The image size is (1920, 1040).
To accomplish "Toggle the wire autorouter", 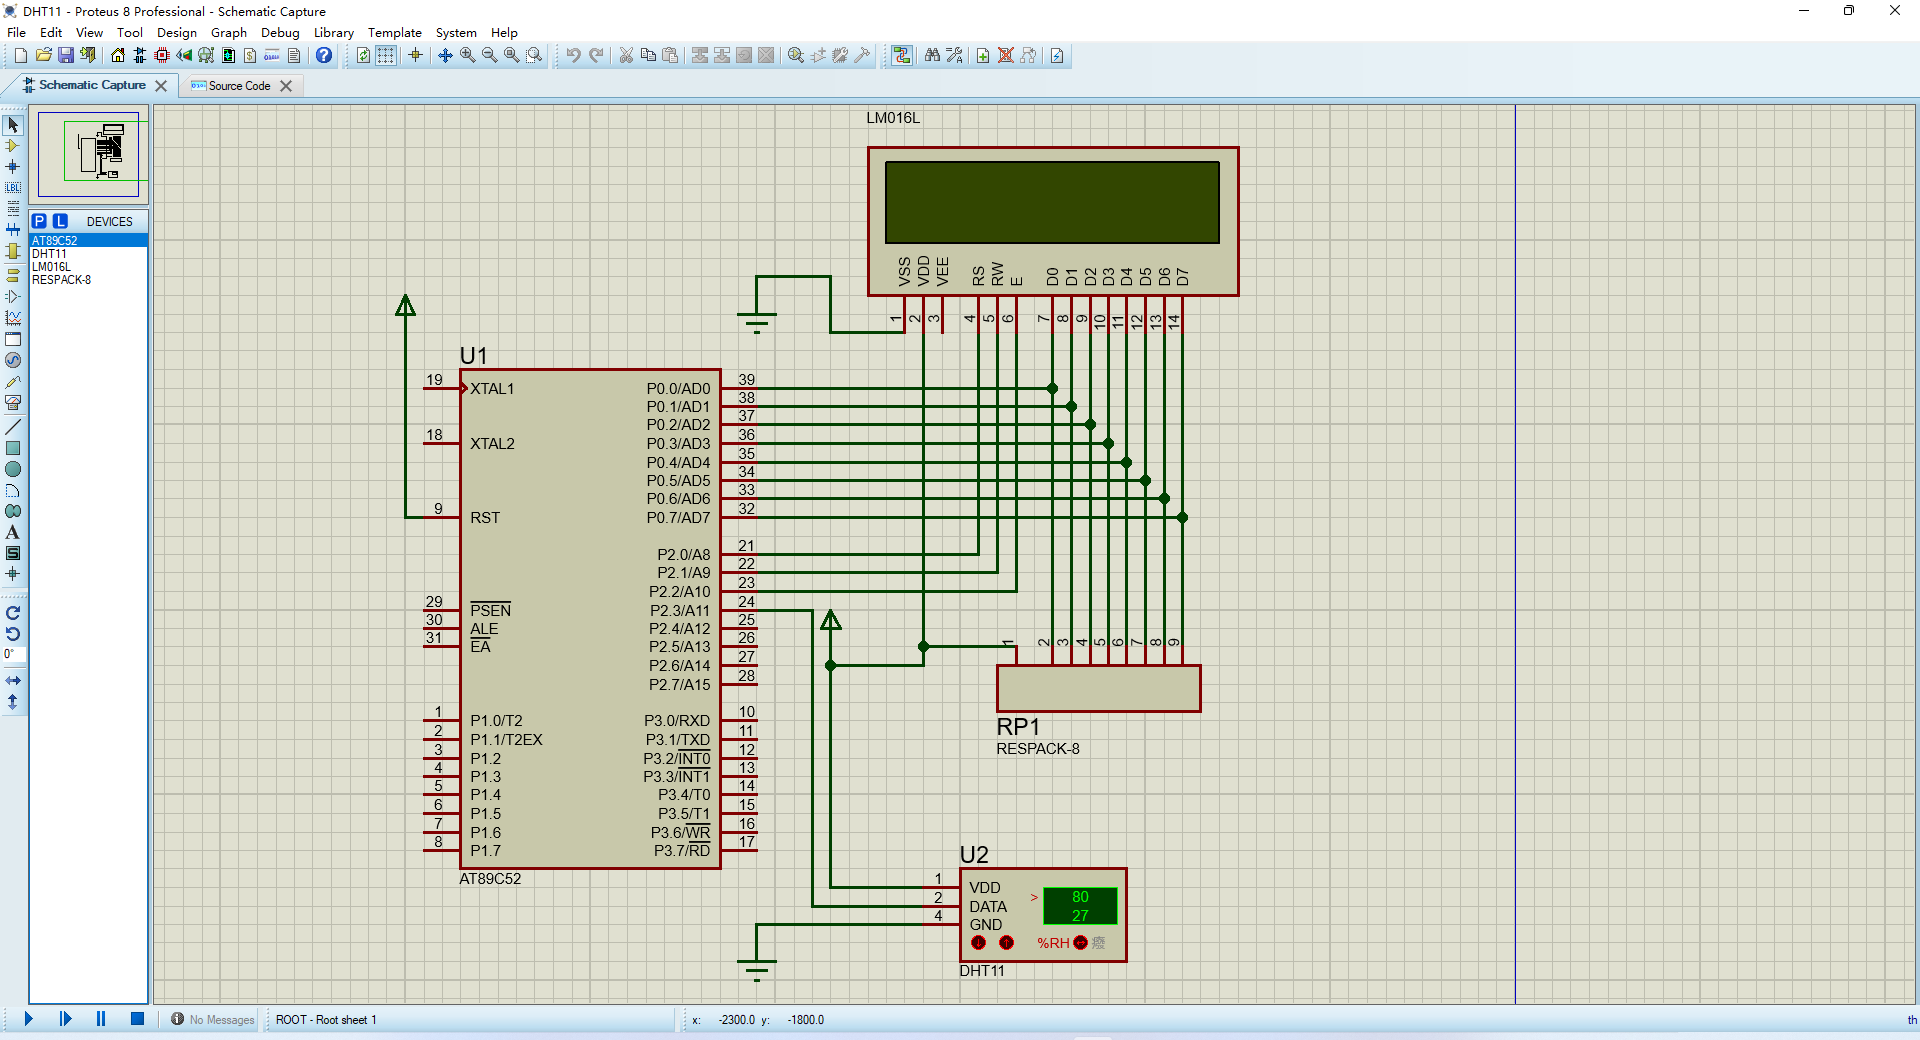I will [902, 55].
